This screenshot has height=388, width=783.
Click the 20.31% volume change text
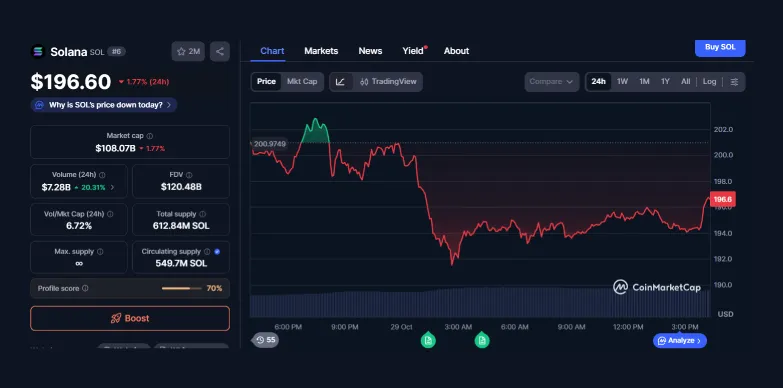click(x=93, y=187)
